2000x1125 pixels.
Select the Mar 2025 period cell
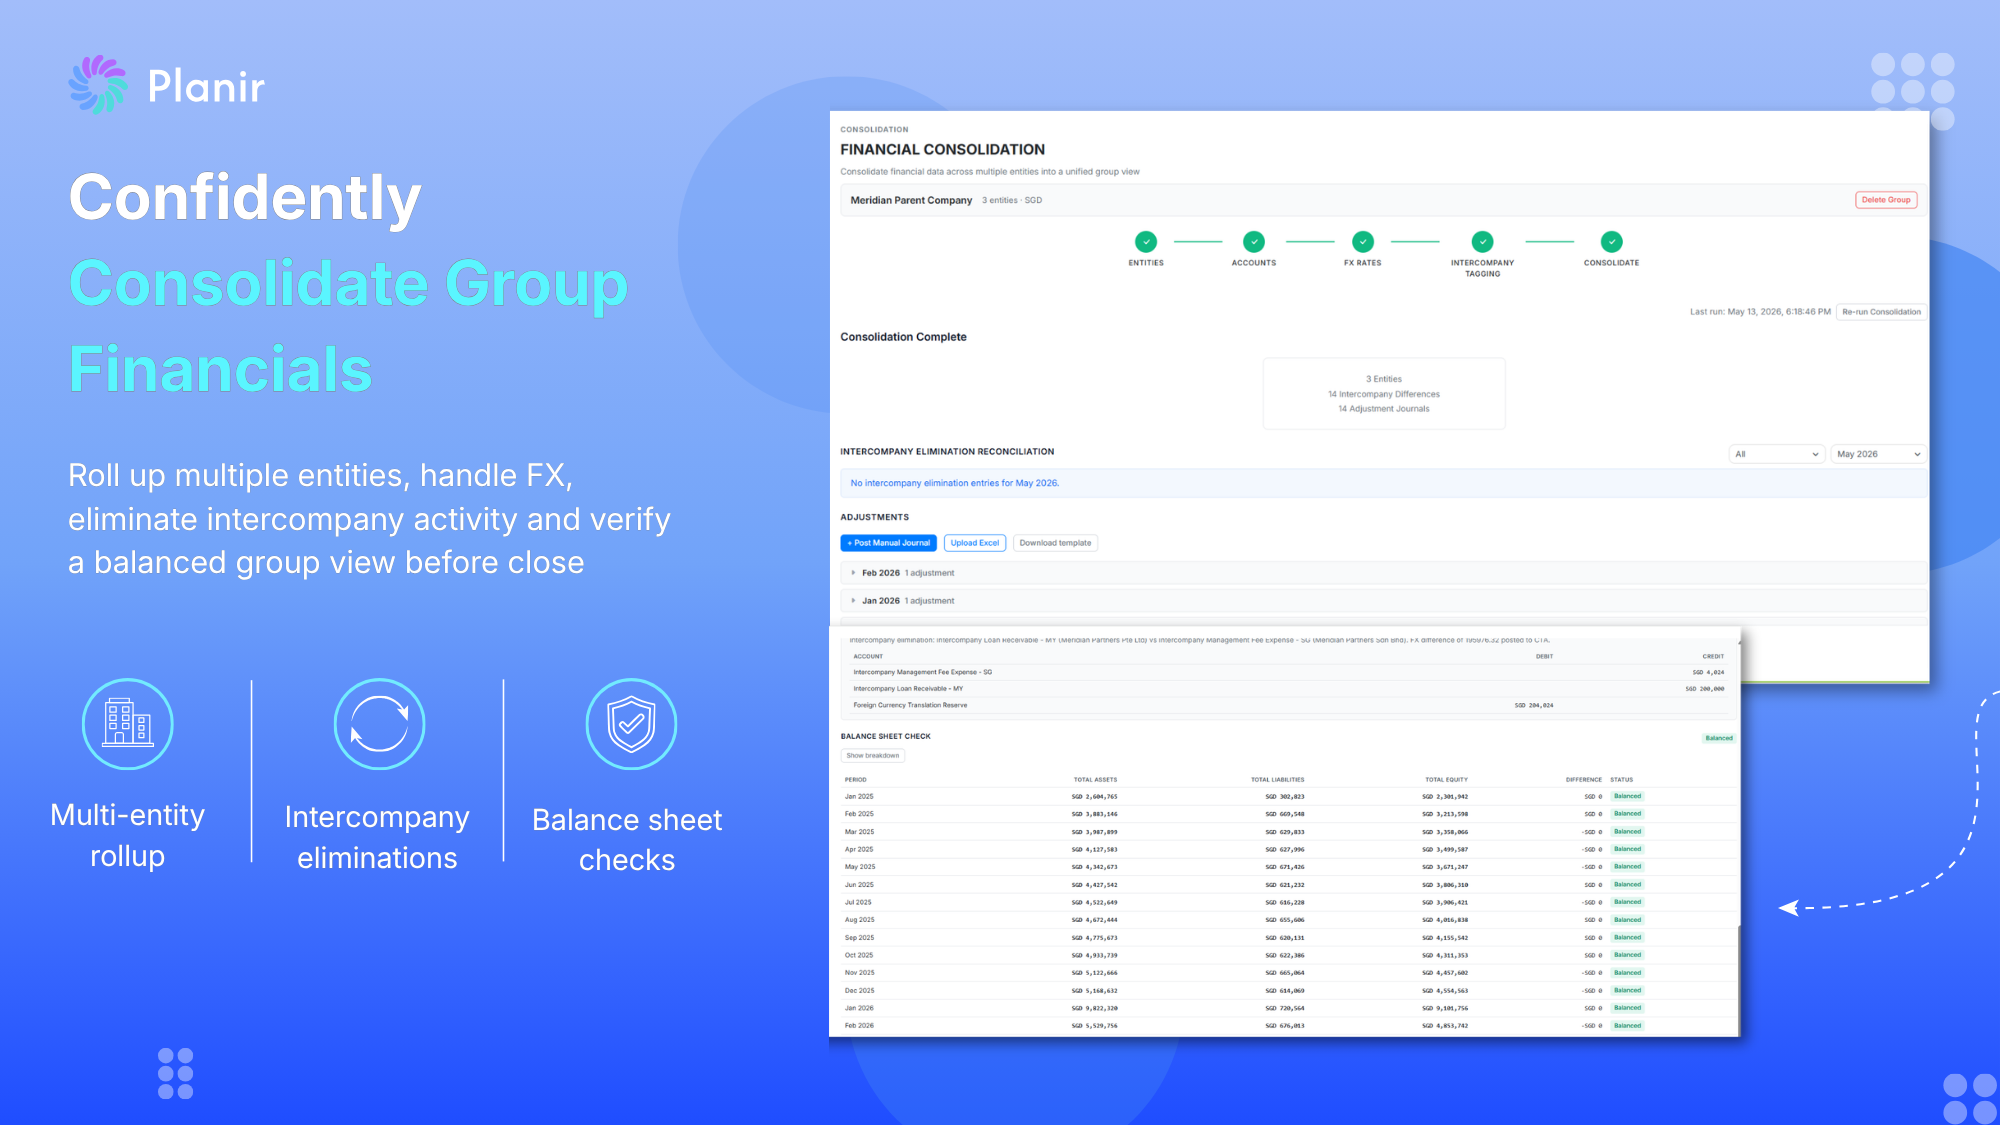point(859,832)
